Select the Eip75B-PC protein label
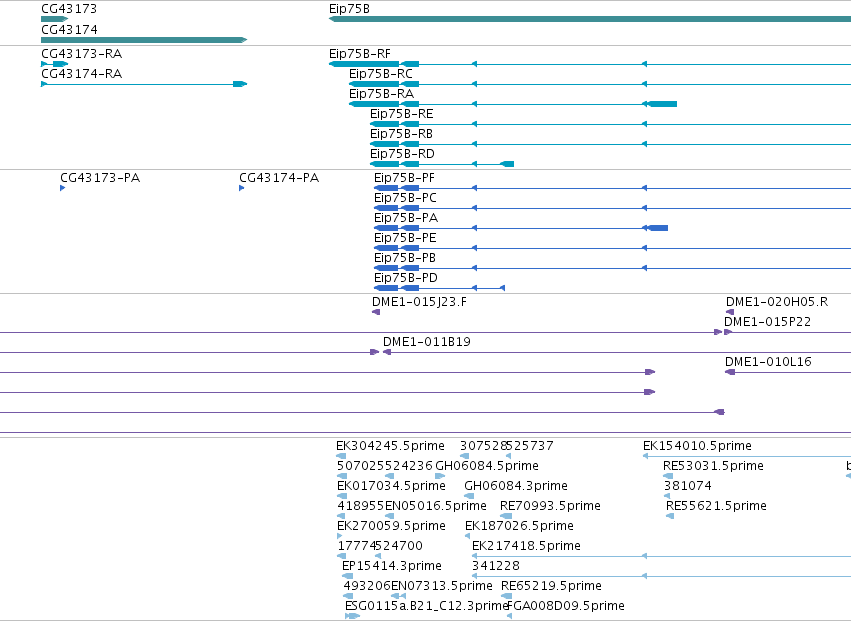851x621 pixels. pyautogui.click(x=405, y=198)
